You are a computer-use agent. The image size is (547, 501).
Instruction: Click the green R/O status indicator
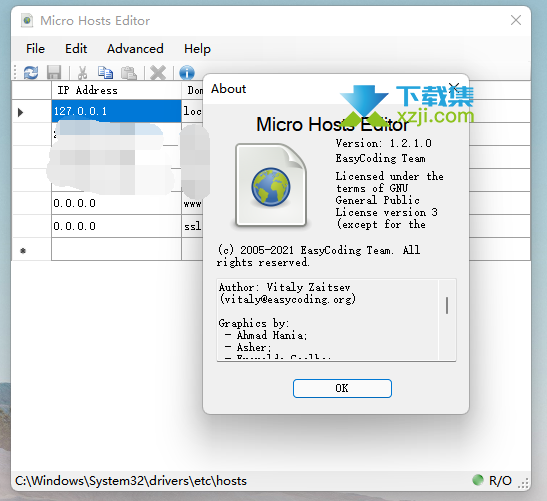click(478, 480)
